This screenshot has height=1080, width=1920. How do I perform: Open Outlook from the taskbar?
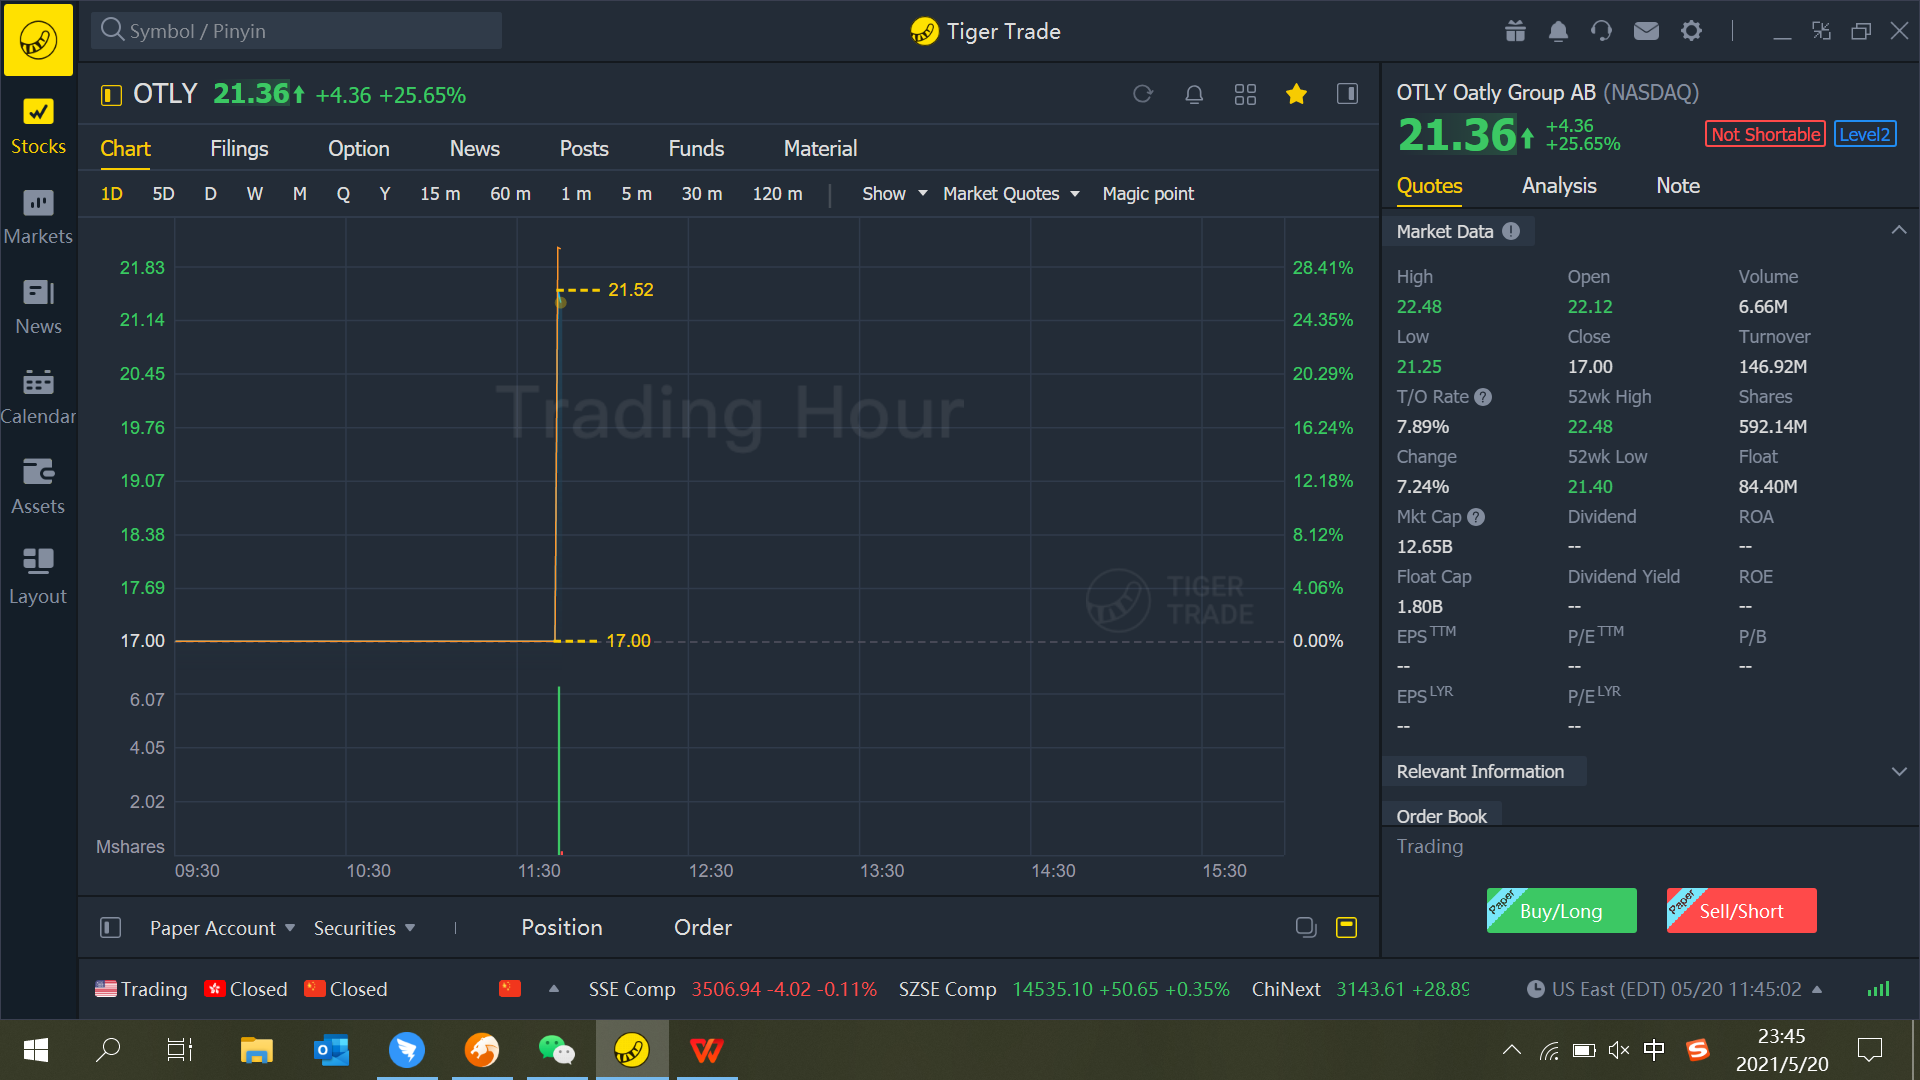(332, 1050)
